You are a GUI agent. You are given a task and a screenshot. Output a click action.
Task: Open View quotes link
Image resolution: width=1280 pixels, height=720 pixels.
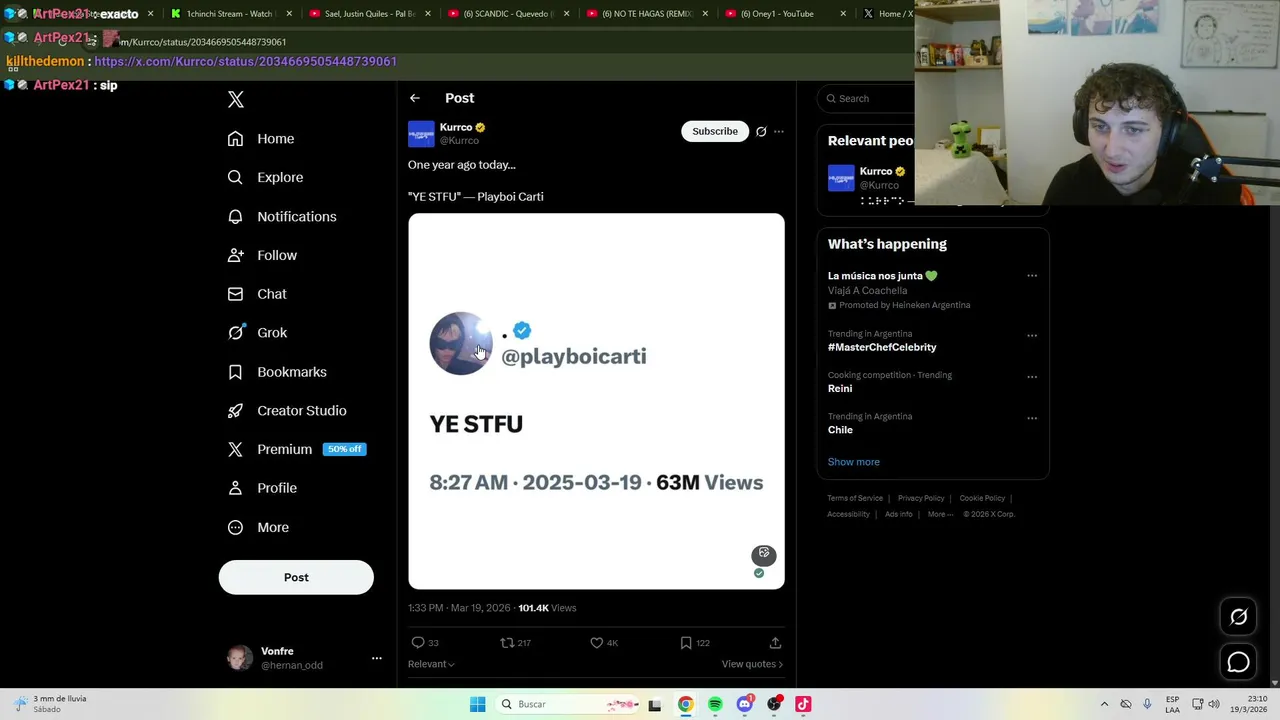(752, 664)
